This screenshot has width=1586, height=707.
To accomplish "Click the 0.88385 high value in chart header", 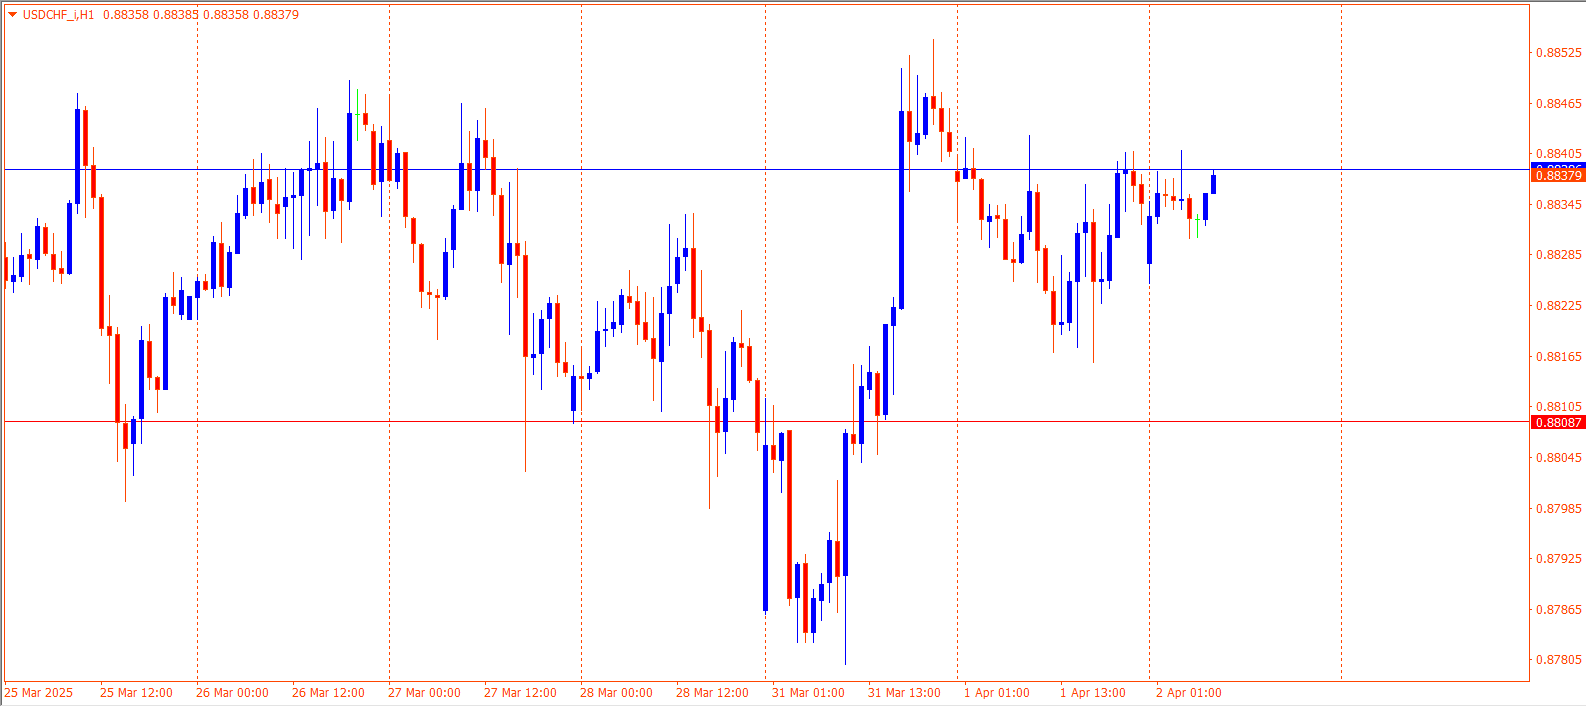I will tap(175, 15).
